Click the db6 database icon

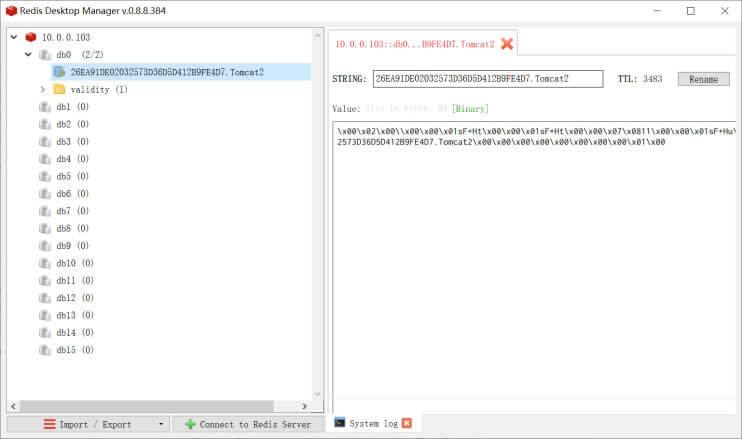pyautogui.click(x=45, y=193)
